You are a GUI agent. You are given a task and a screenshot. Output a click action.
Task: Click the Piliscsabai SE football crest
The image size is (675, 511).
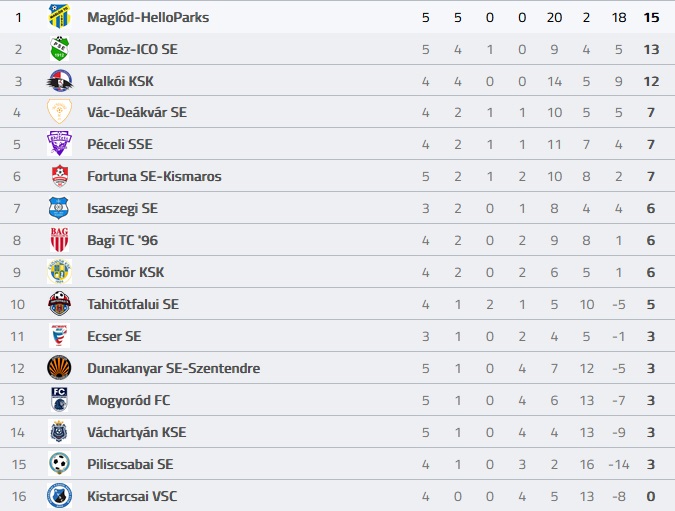pos(59,464)
